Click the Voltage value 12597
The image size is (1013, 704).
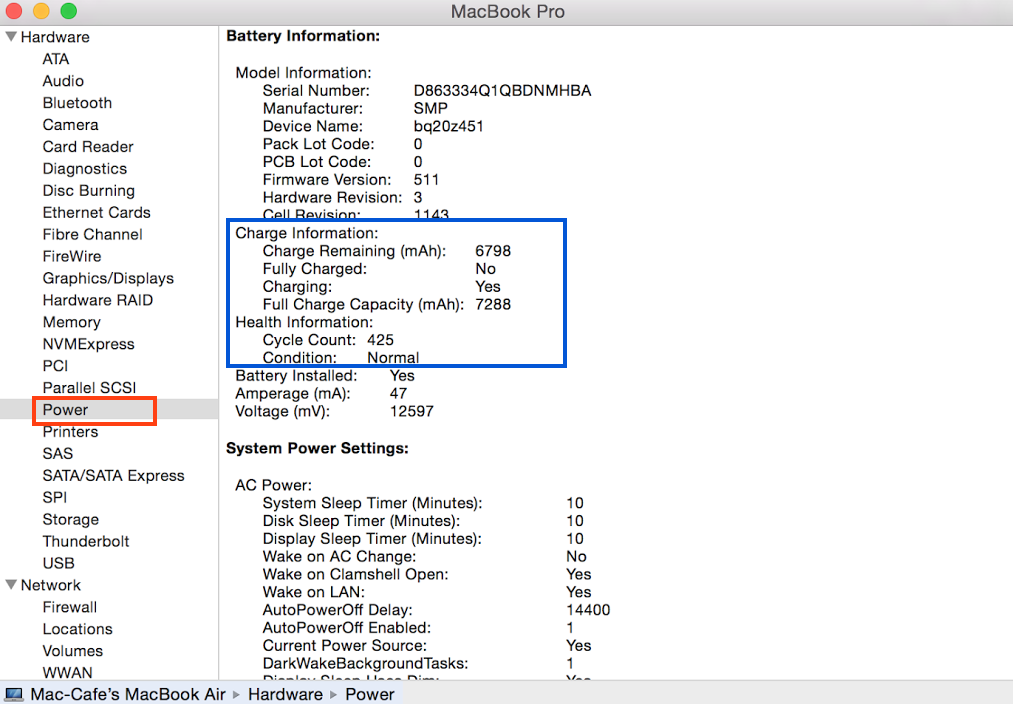click(412, 411)
